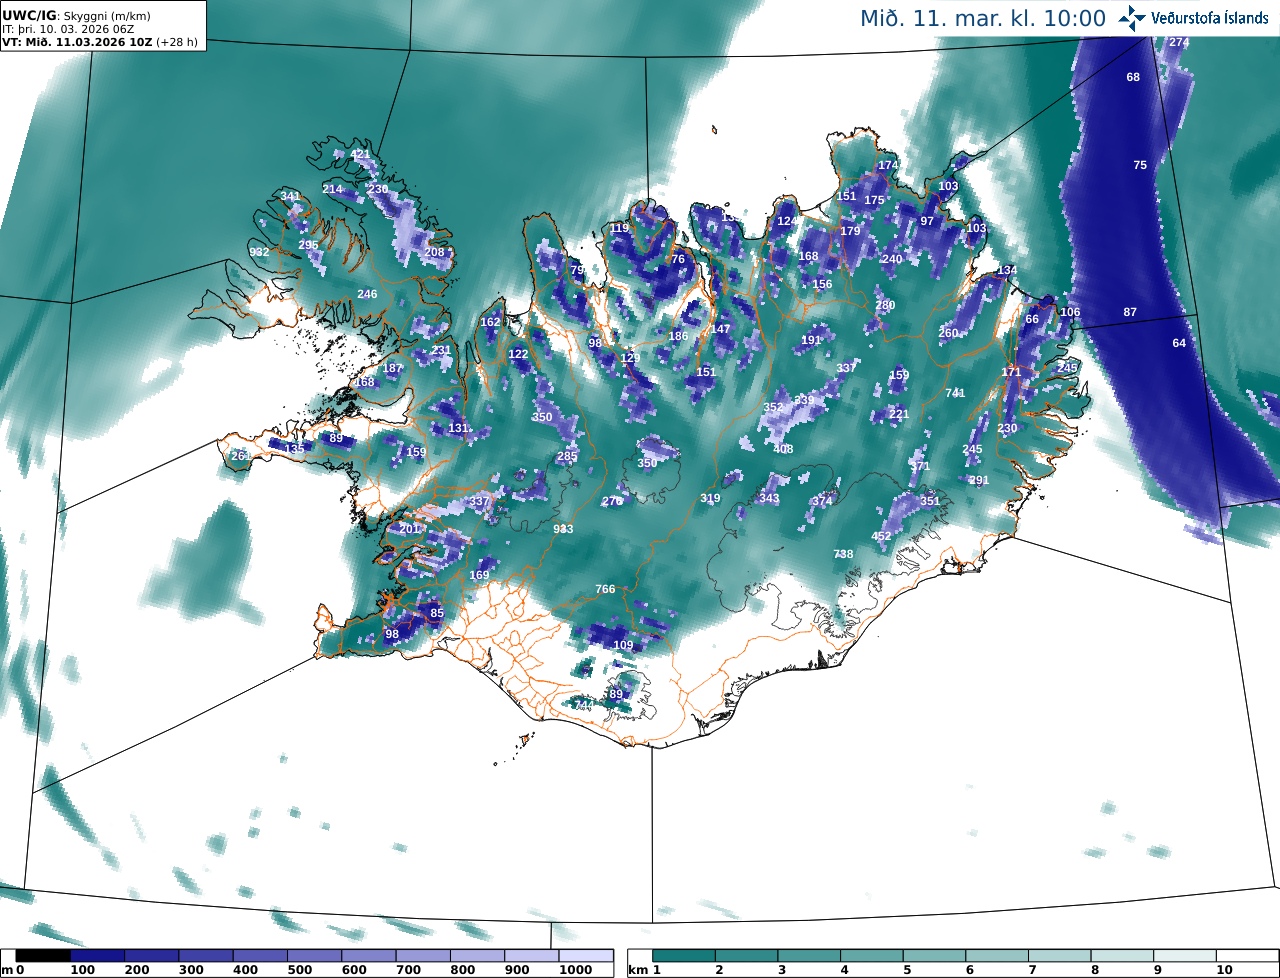Screen dimensions: 1280x978
Task: Click the visibility value 738 over Vatnajökull
Action: click(843, 554)
